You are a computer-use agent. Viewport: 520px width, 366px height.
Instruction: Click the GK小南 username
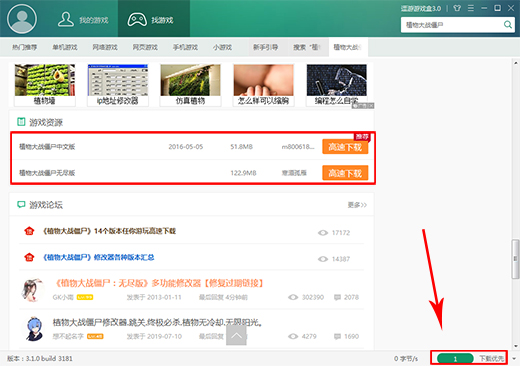63,297
